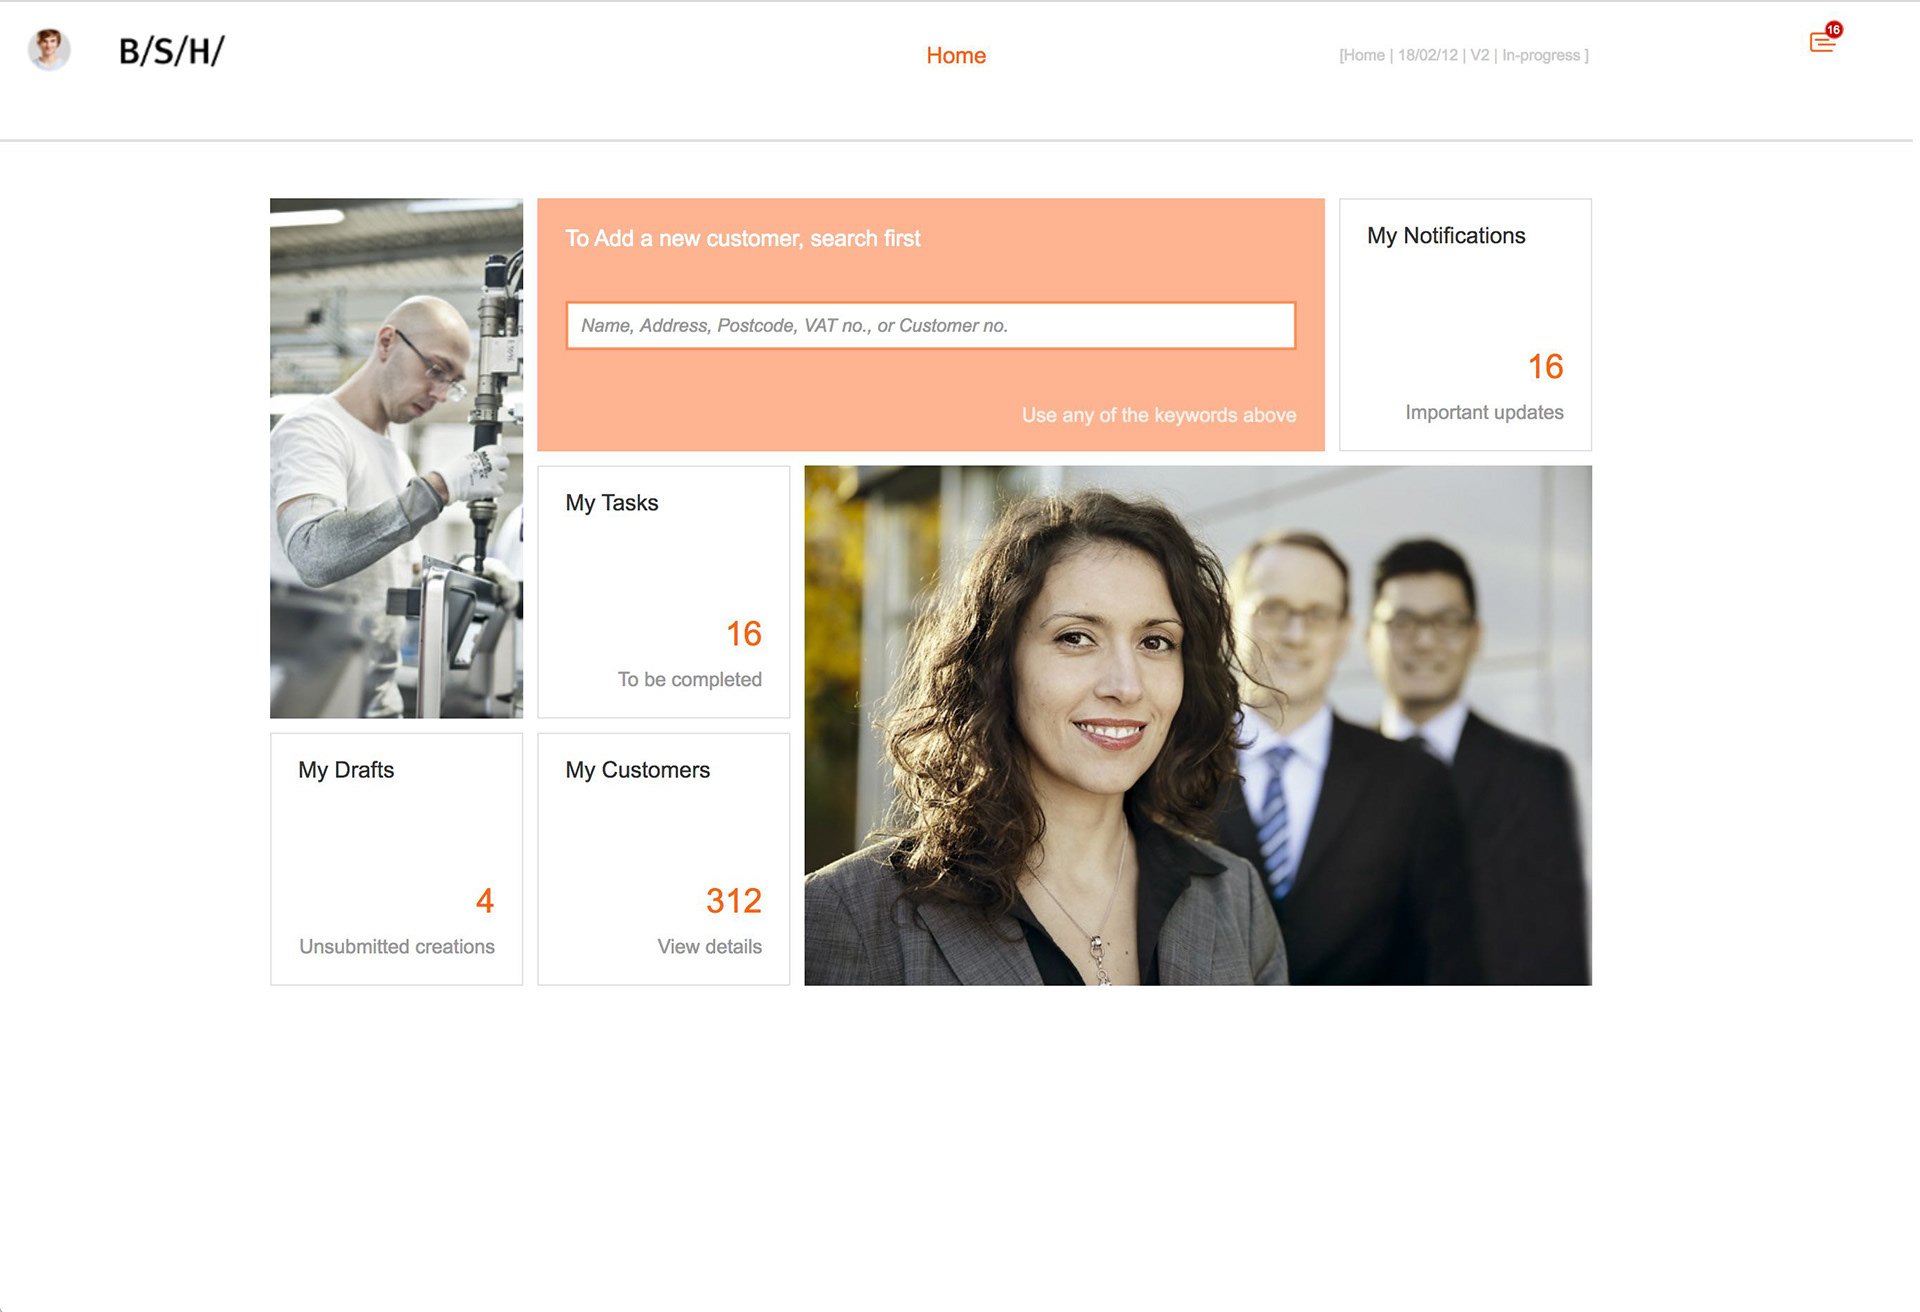Click the factory worker photo
Viewport: 1920px width, 1312px height.
(x=397, y=458)
